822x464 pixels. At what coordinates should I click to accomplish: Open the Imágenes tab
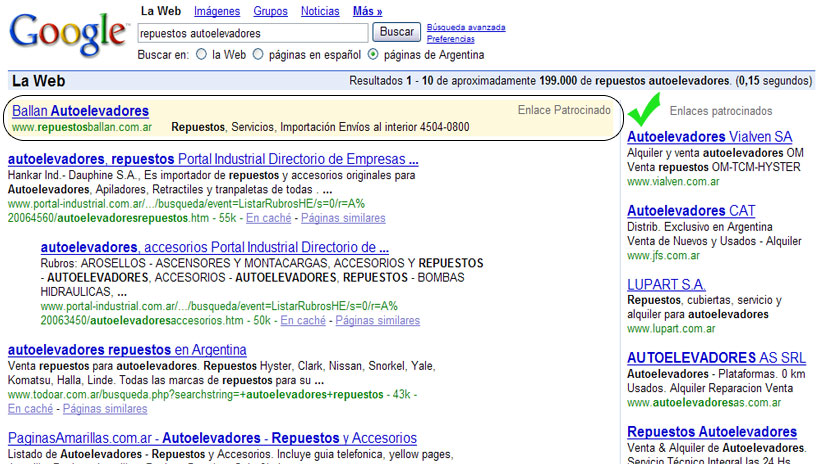(x=217, y=11)
